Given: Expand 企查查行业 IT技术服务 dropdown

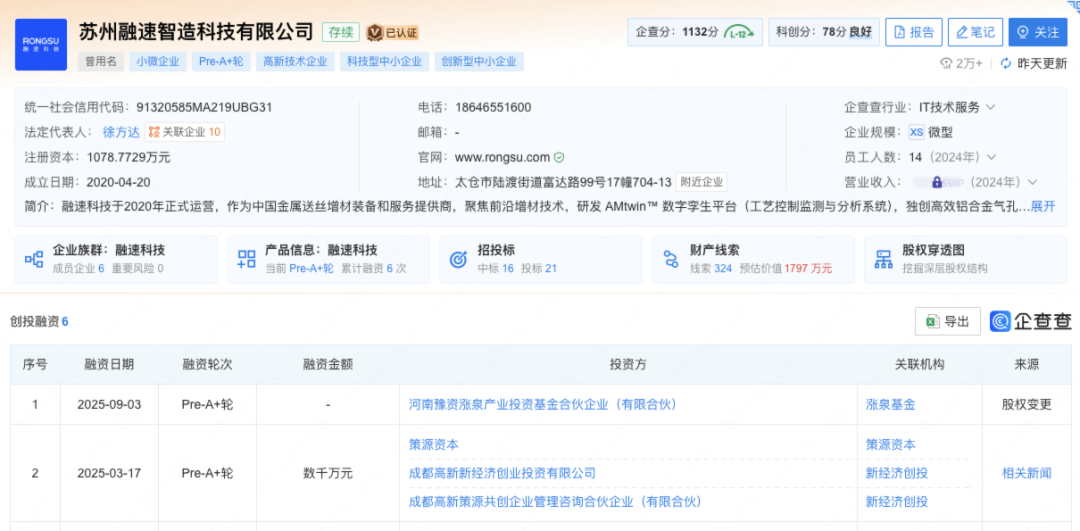Looking at the screenshot, I should (x=990, y=107).
